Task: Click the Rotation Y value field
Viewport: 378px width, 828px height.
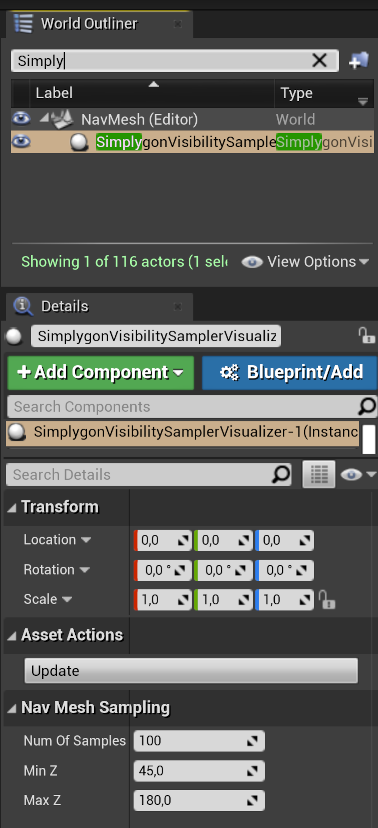Action: pyautogui.click(x=224, y=570)
